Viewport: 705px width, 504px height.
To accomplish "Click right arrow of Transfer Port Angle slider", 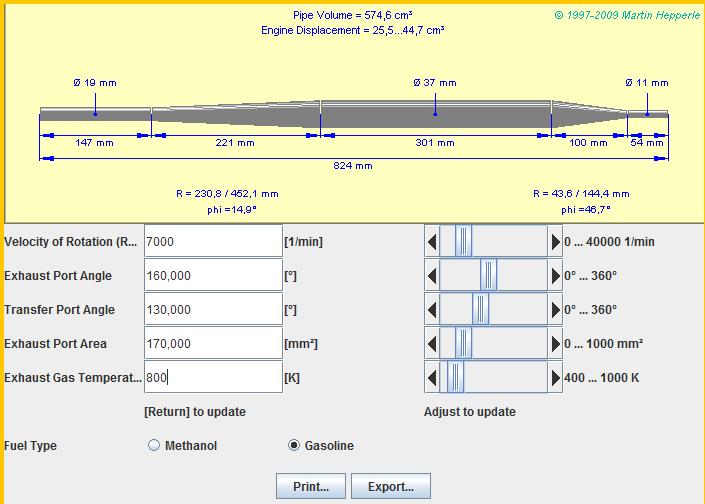I will (x=556, y=310).
